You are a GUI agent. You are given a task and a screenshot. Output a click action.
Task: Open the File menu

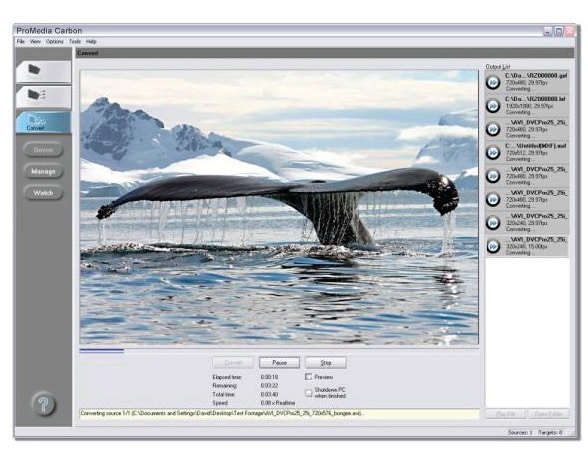coord(21,42)
